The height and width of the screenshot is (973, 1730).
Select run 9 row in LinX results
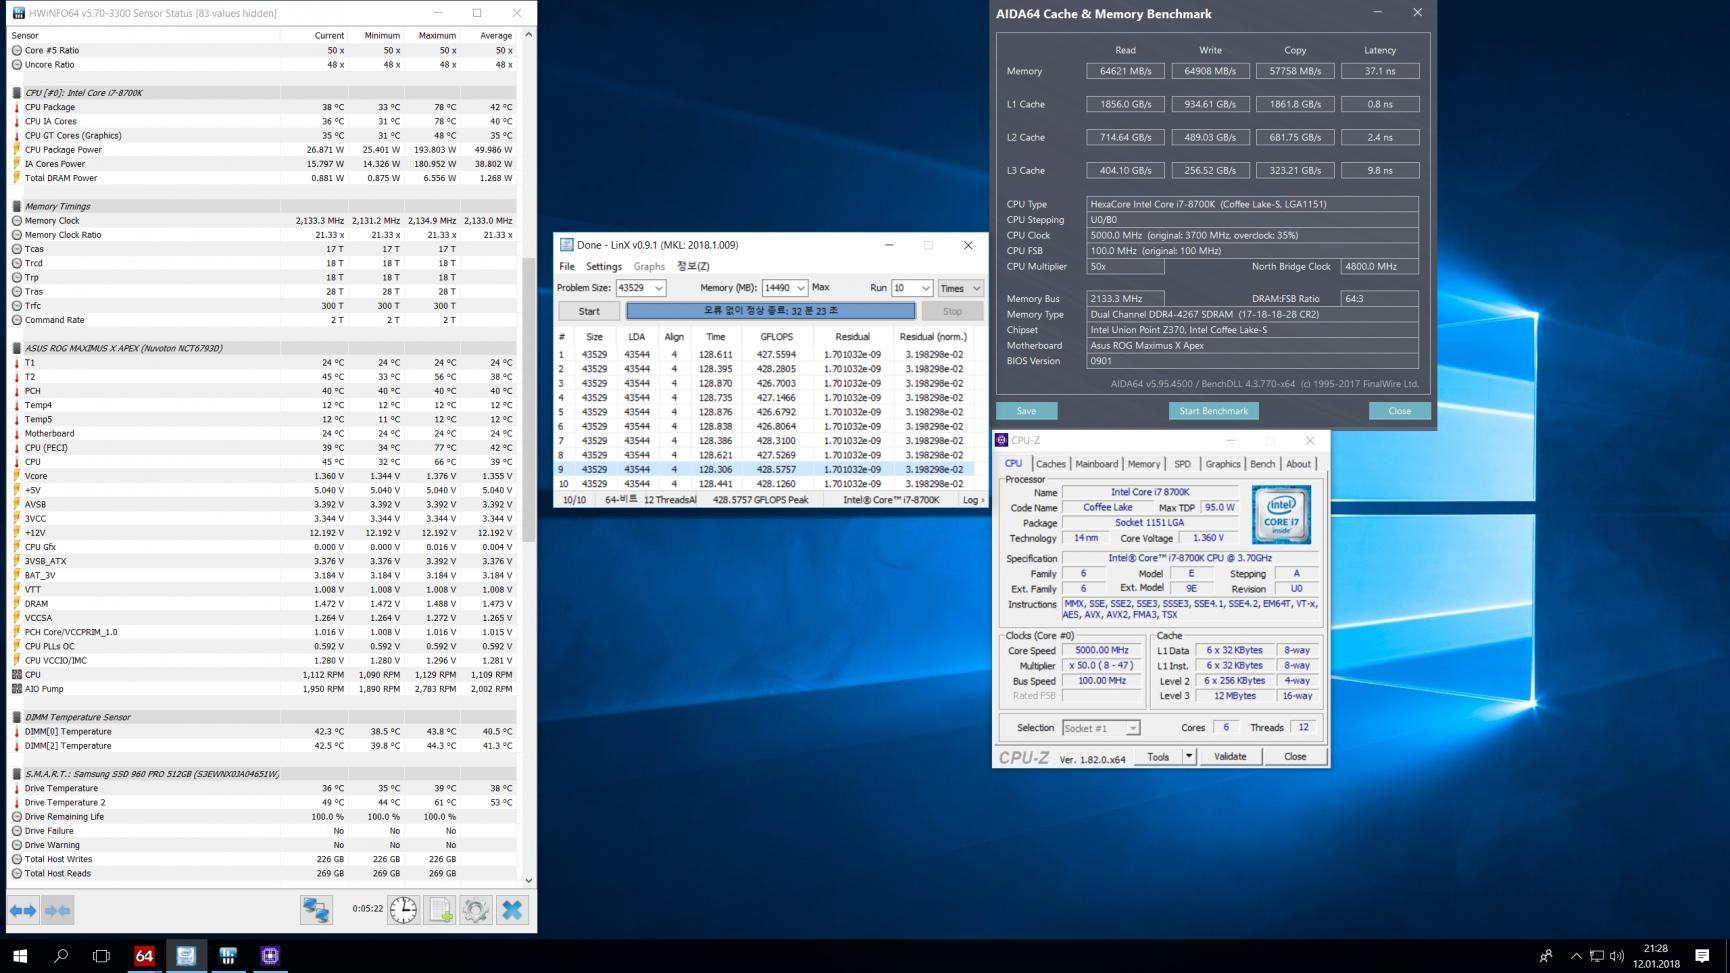pos(765,469)
